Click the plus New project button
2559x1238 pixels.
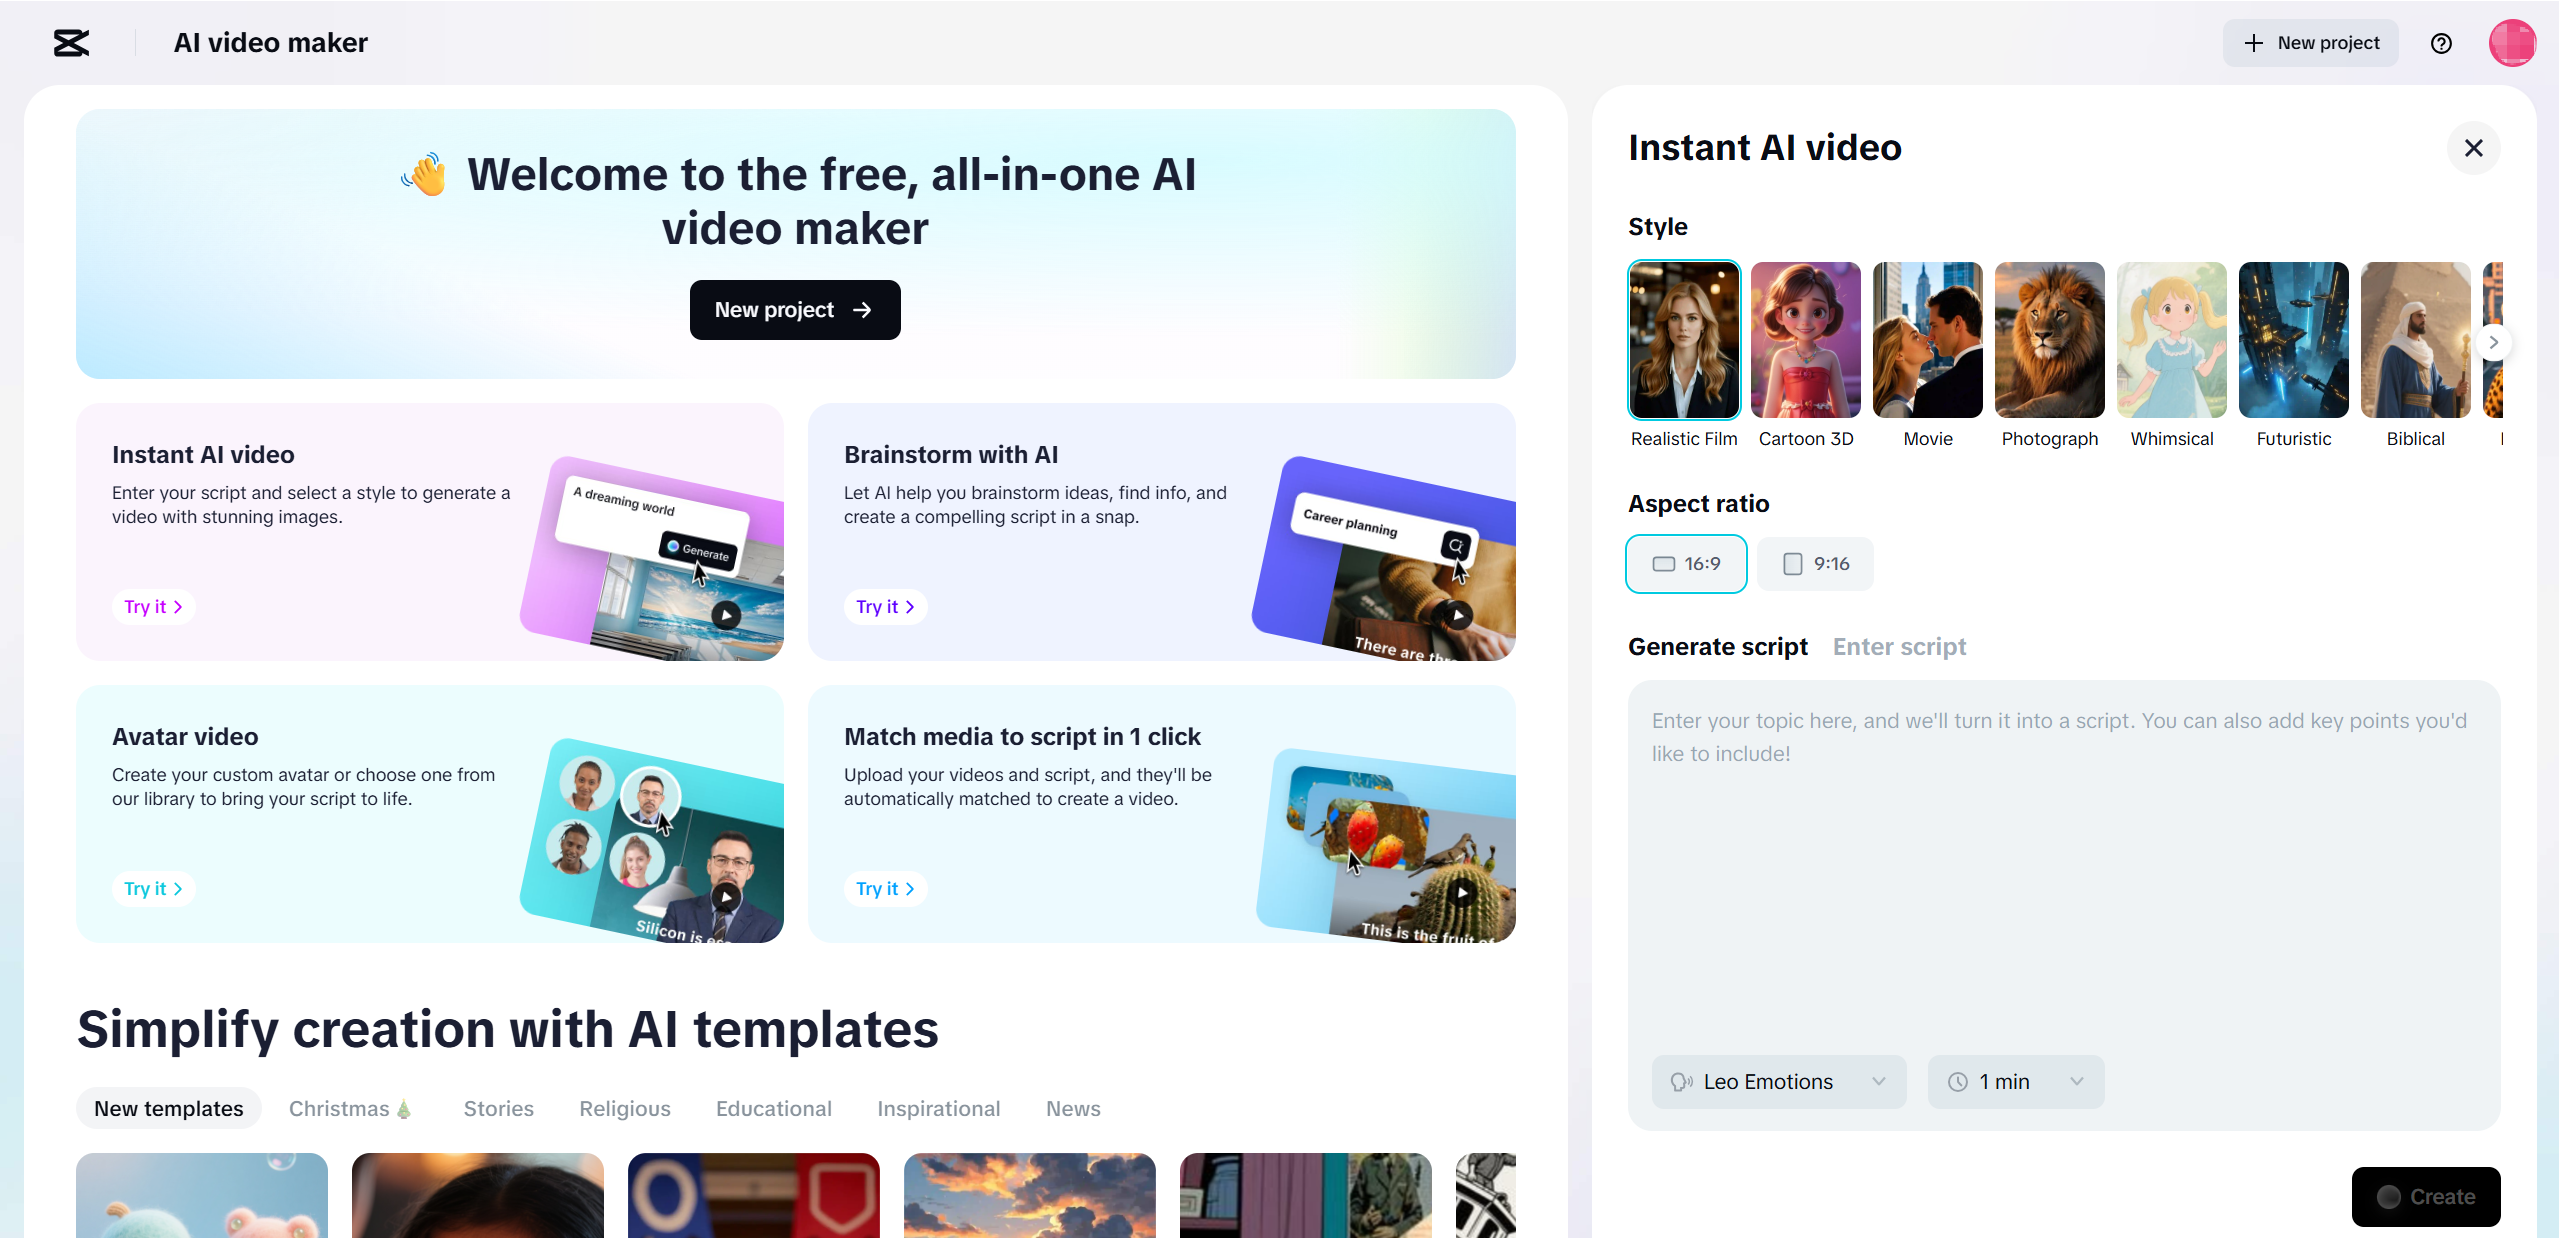click(x=2310, y=43)
